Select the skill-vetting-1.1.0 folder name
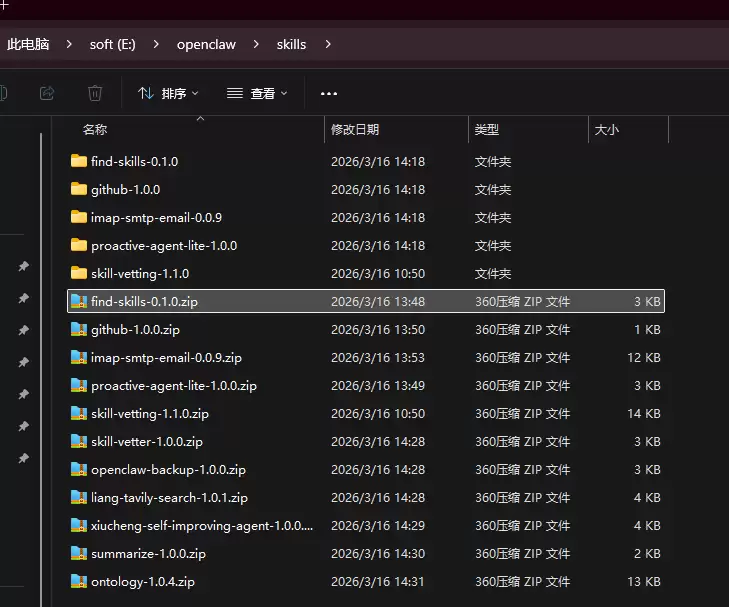 [140, 273]
